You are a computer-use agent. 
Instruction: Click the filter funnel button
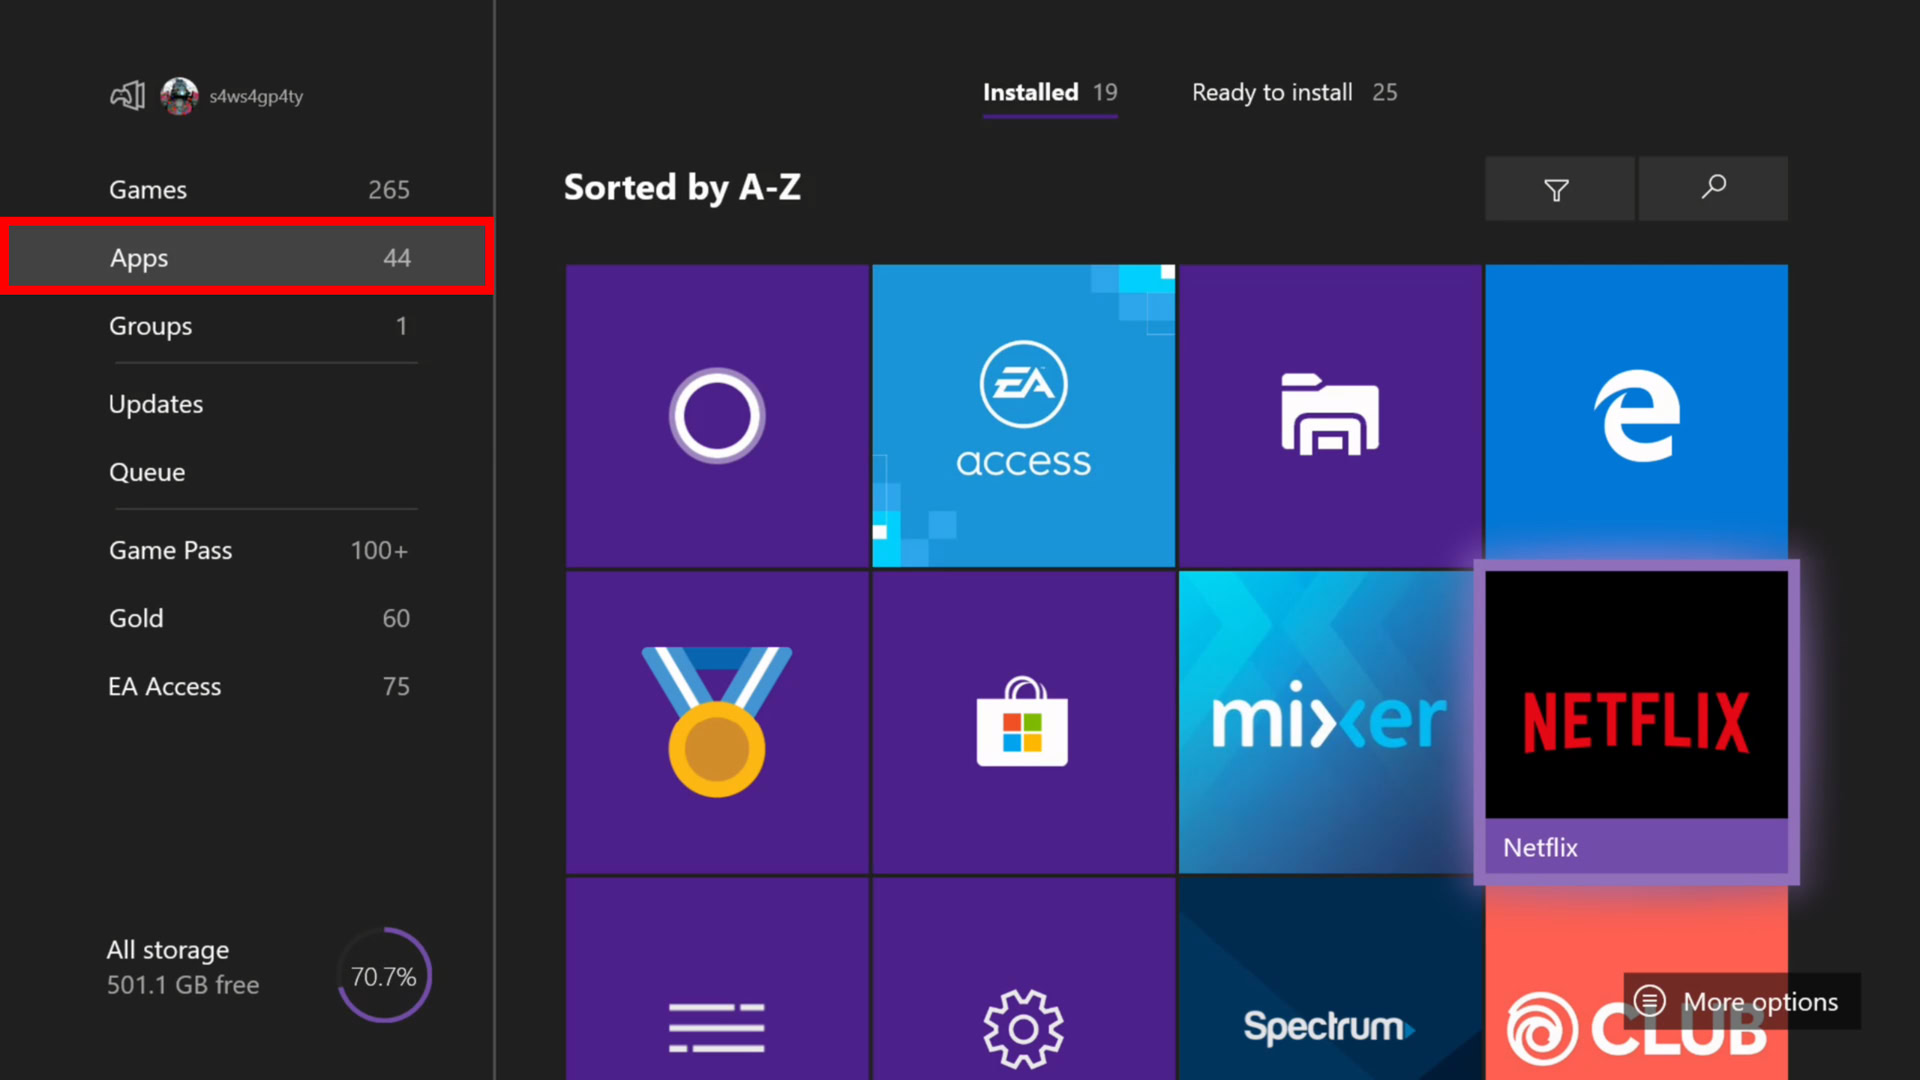1558,189
